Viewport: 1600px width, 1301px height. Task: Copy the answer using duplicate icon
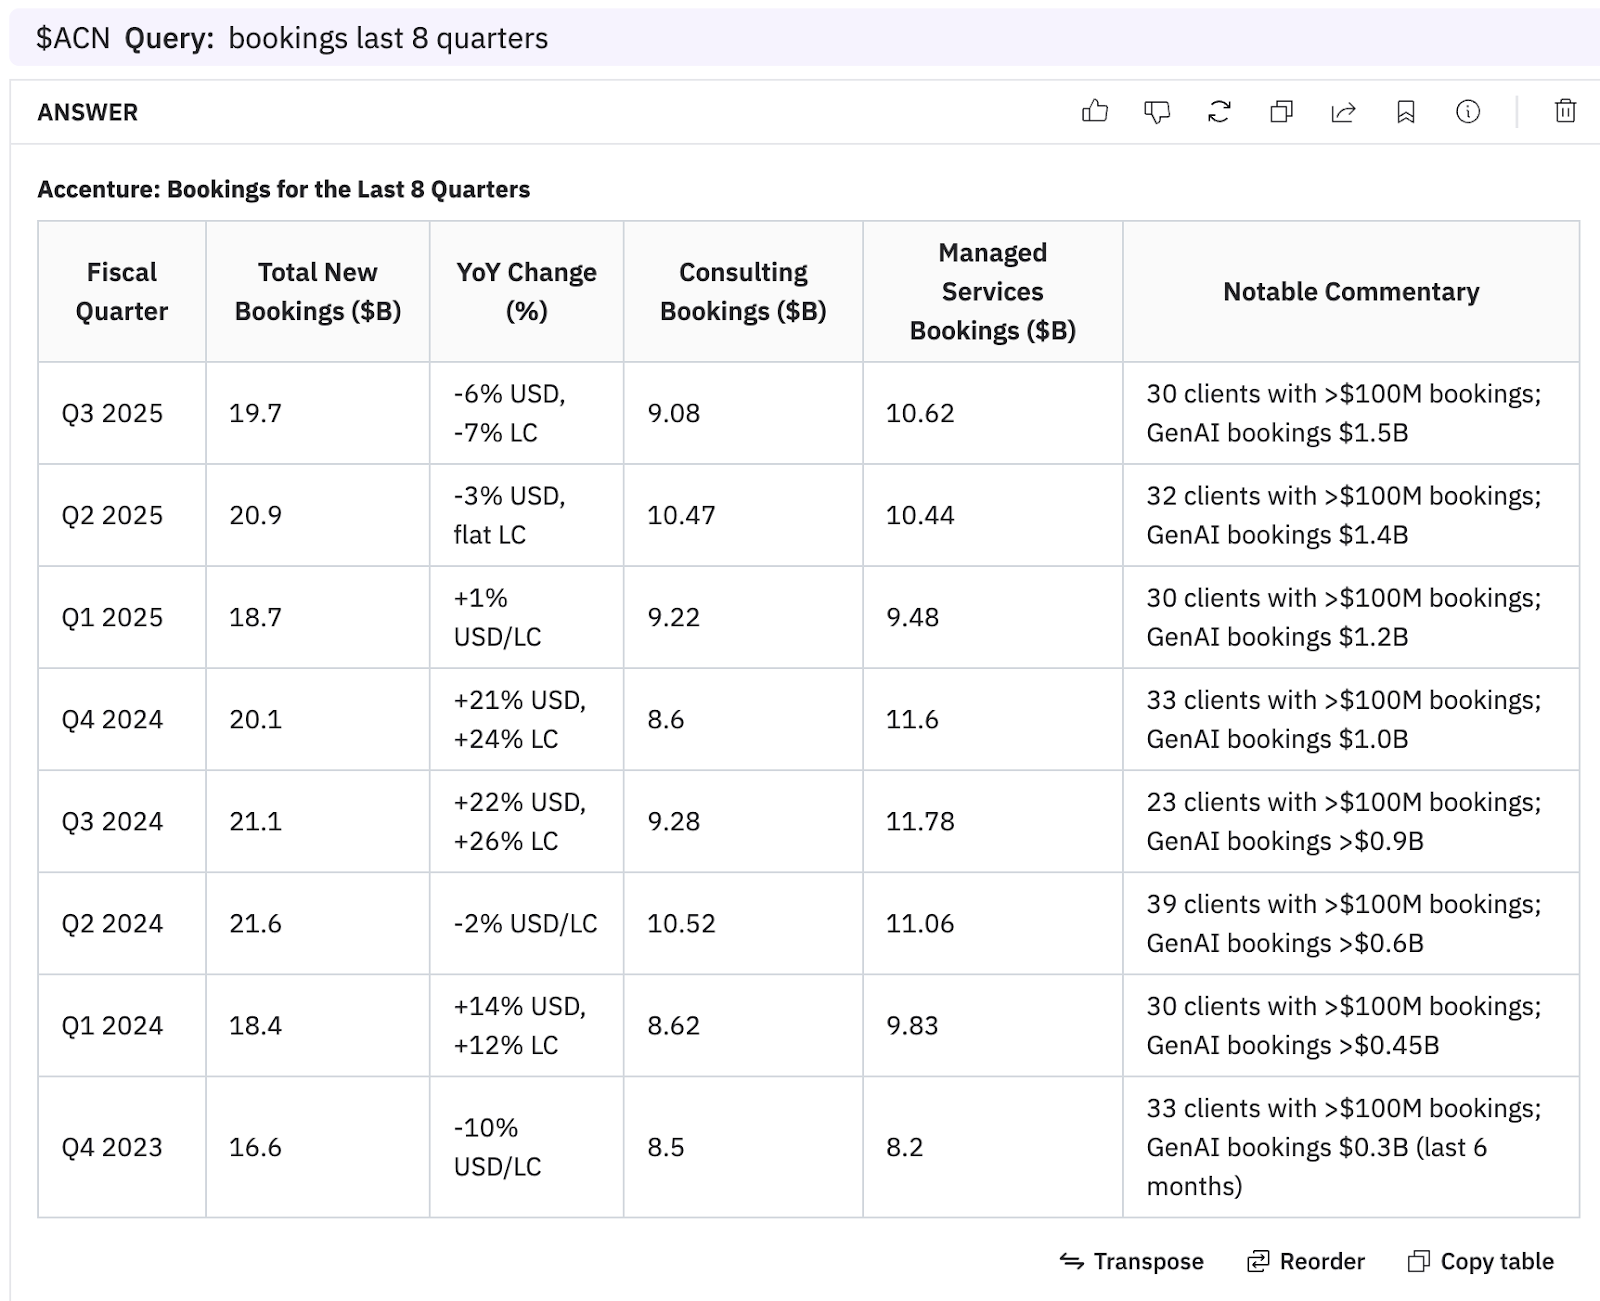tap(1281, 112)
